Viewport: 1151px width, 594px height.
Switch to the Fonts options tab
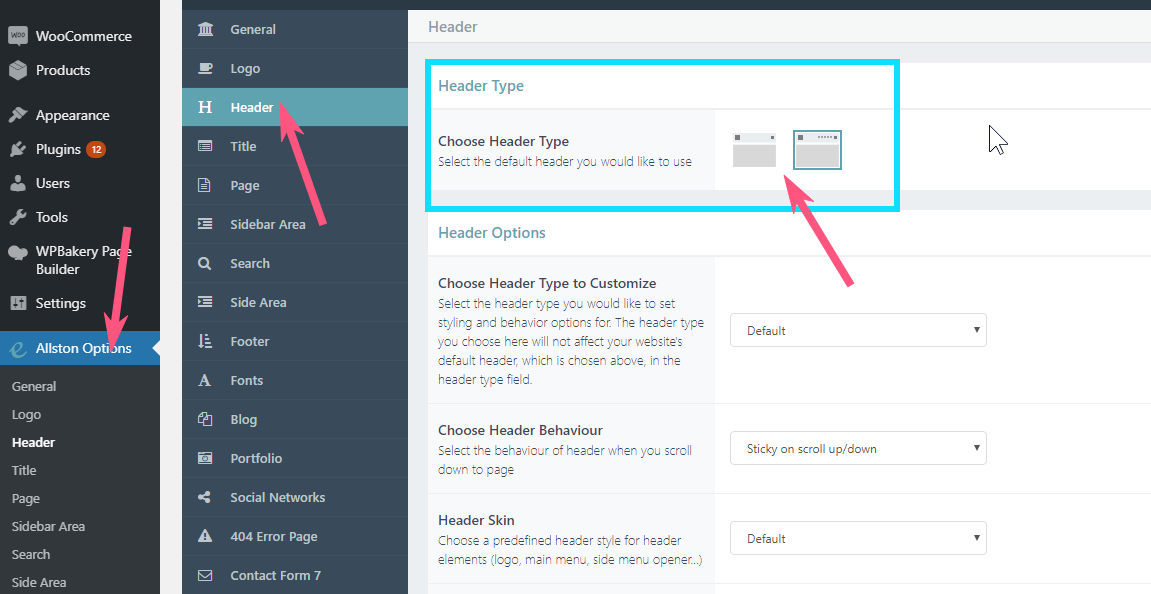pos(295,380)
